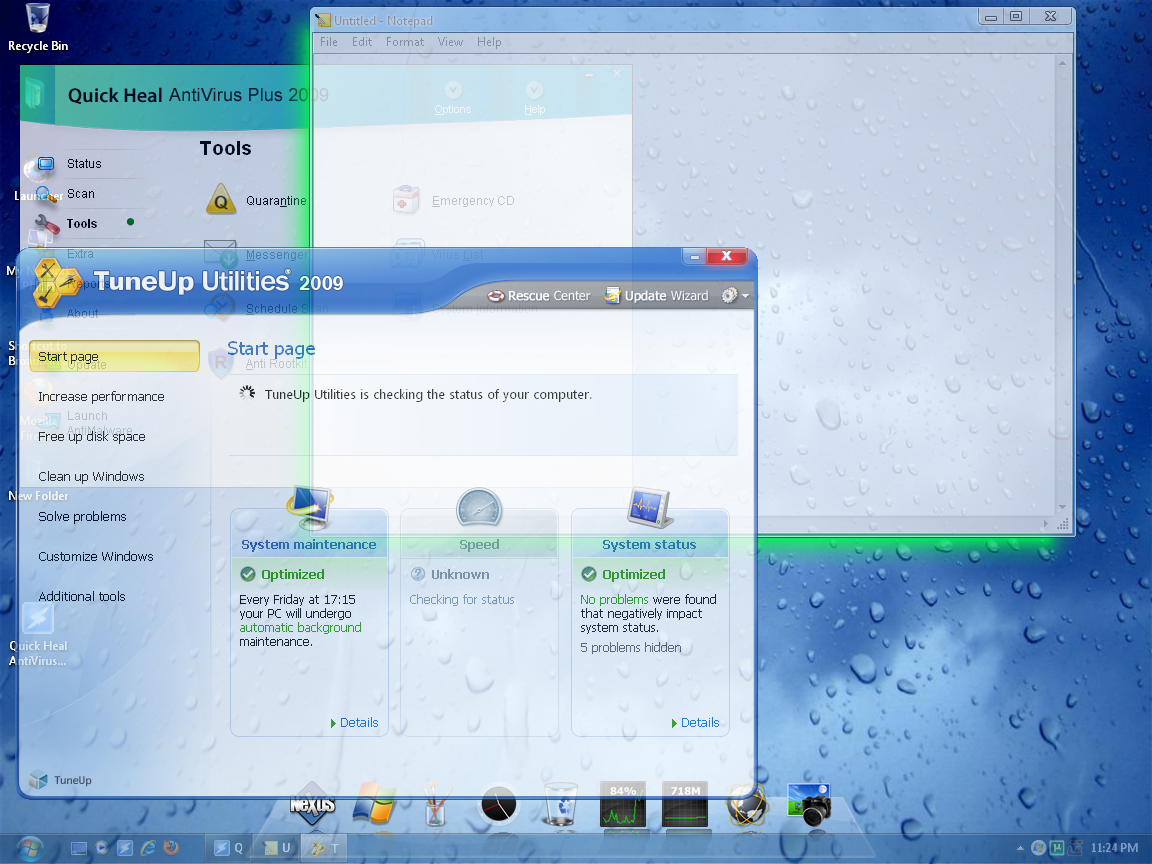Viewport: 1152px width, 864px height.
Task: Click the recycle bin icon in the dock
Action: click(561, 804)
